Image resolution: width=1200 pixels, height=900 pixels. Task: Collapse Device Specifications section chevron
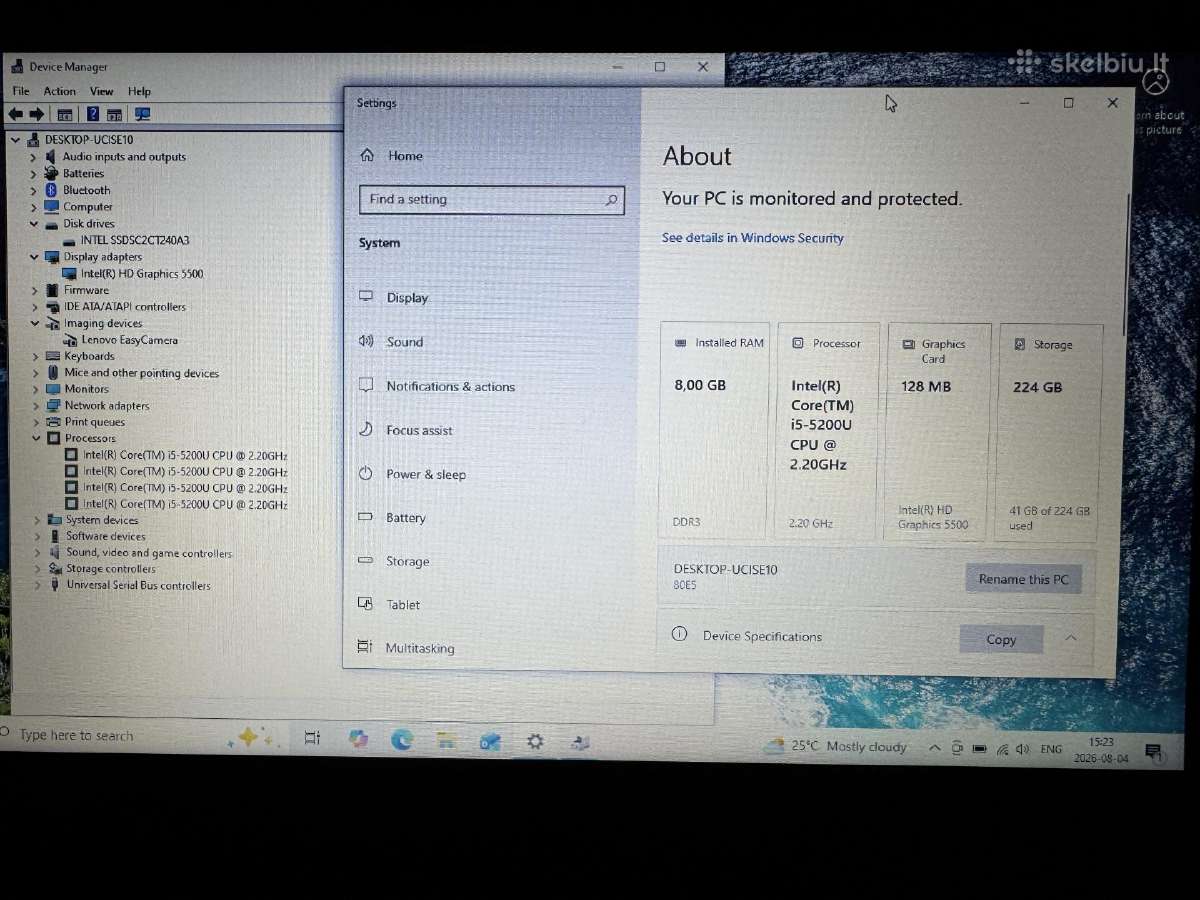click(x=1071, y=638)
